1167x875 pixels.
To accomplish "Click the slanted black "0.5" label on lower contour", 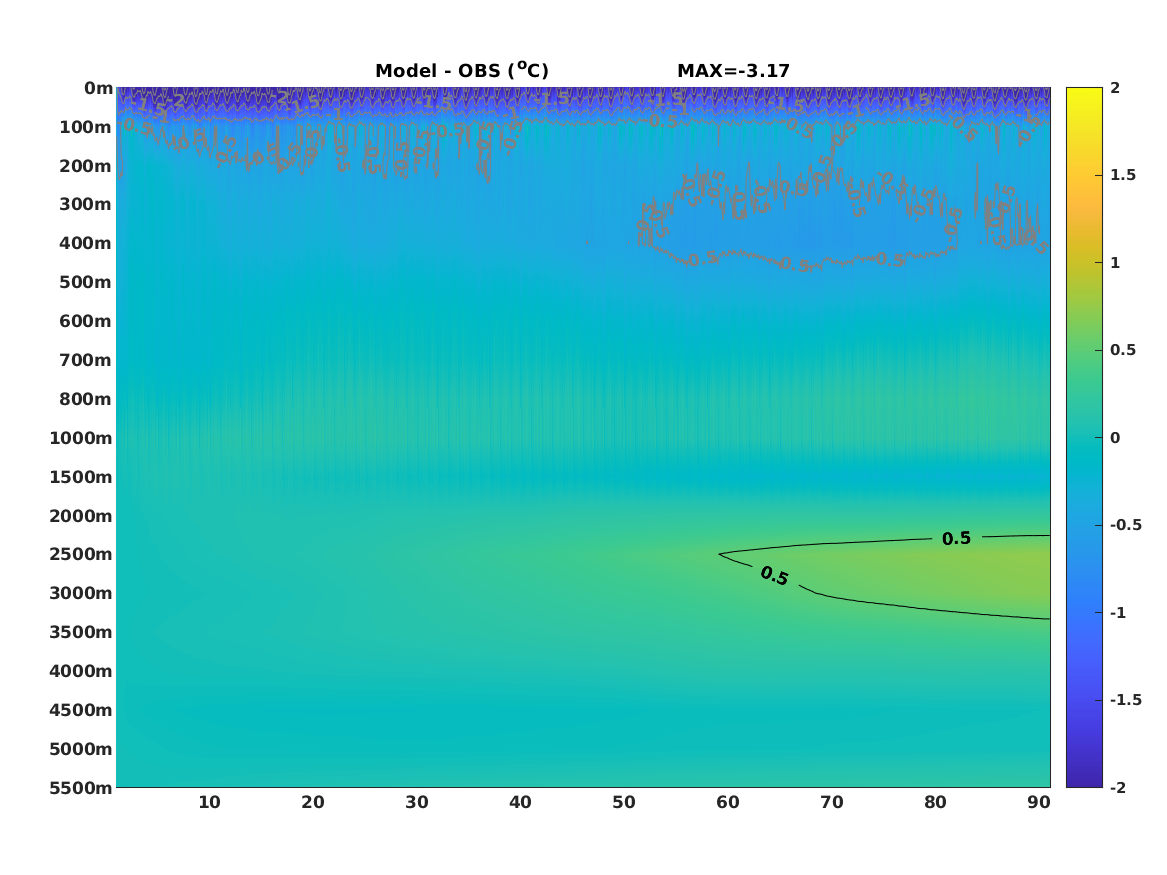I will point(774,576).
